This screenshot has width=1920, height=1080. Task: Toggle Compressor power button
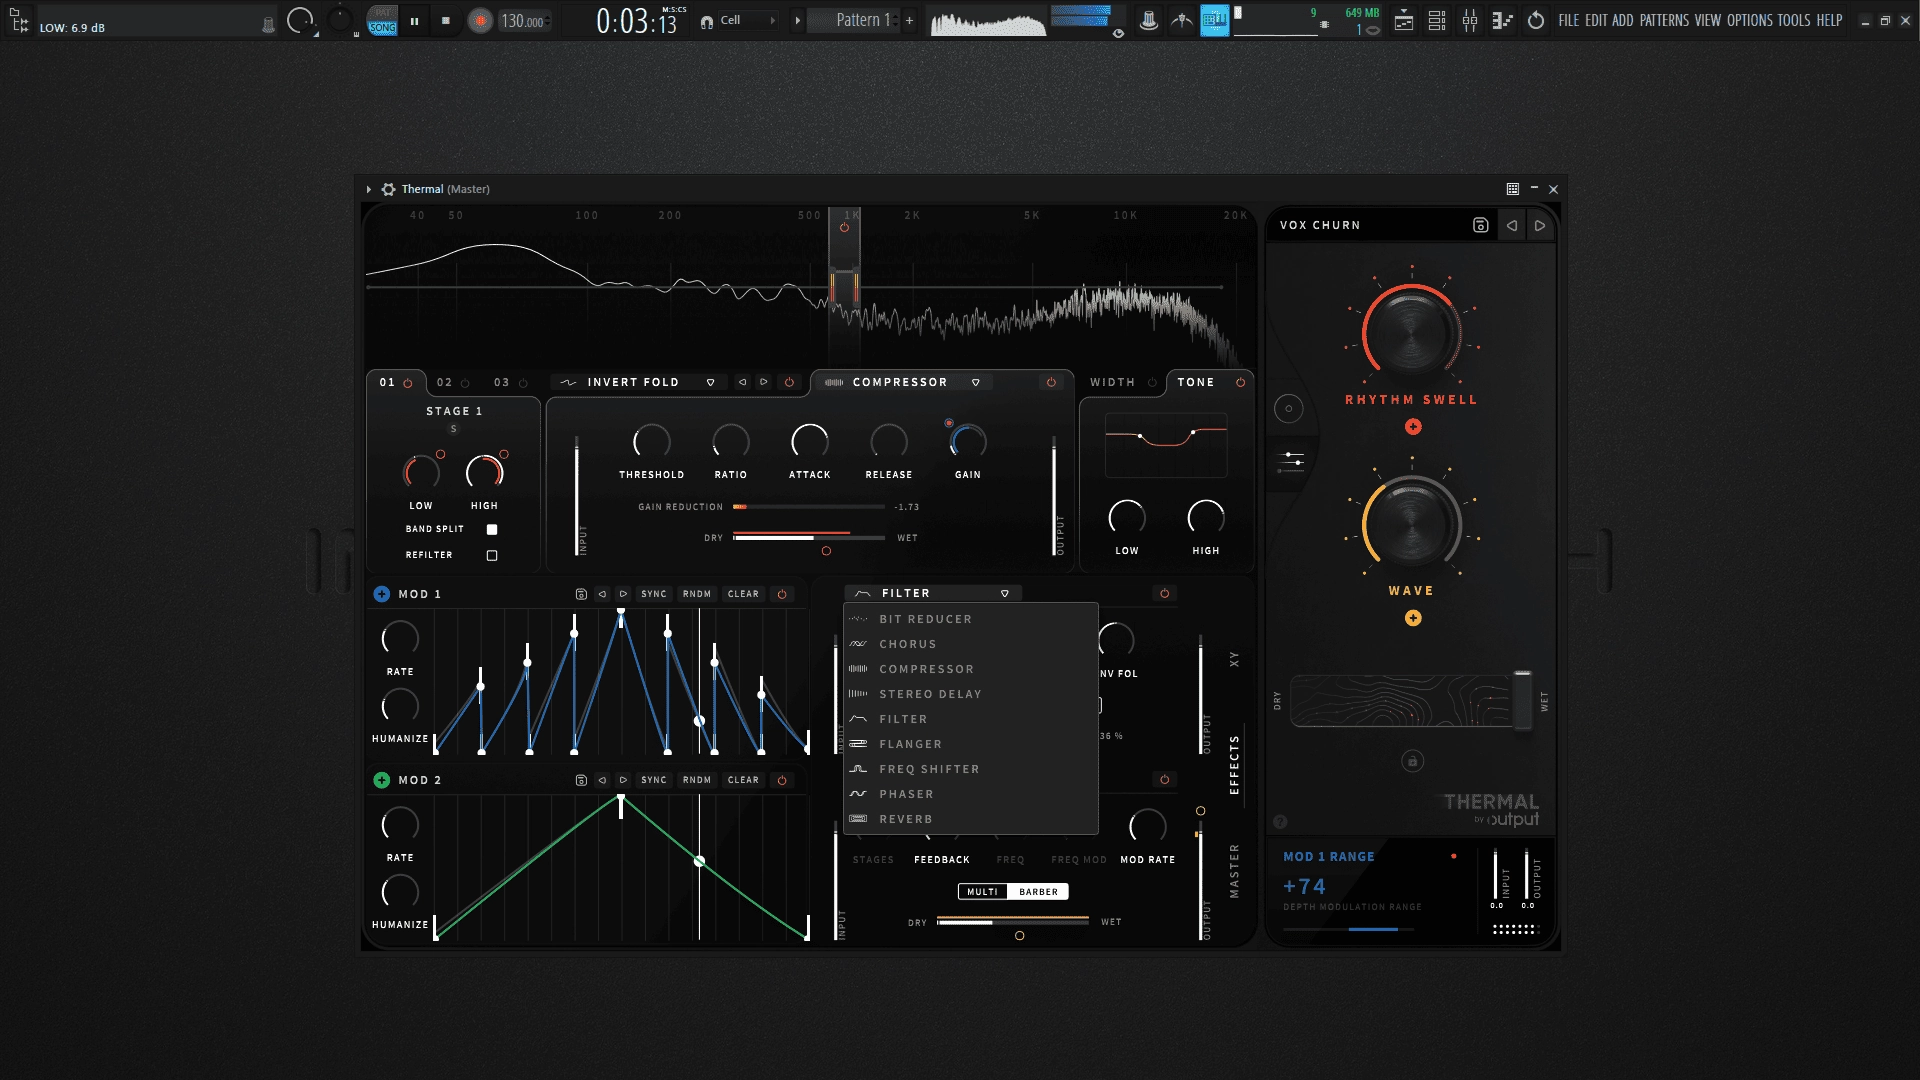point(1051,382)
